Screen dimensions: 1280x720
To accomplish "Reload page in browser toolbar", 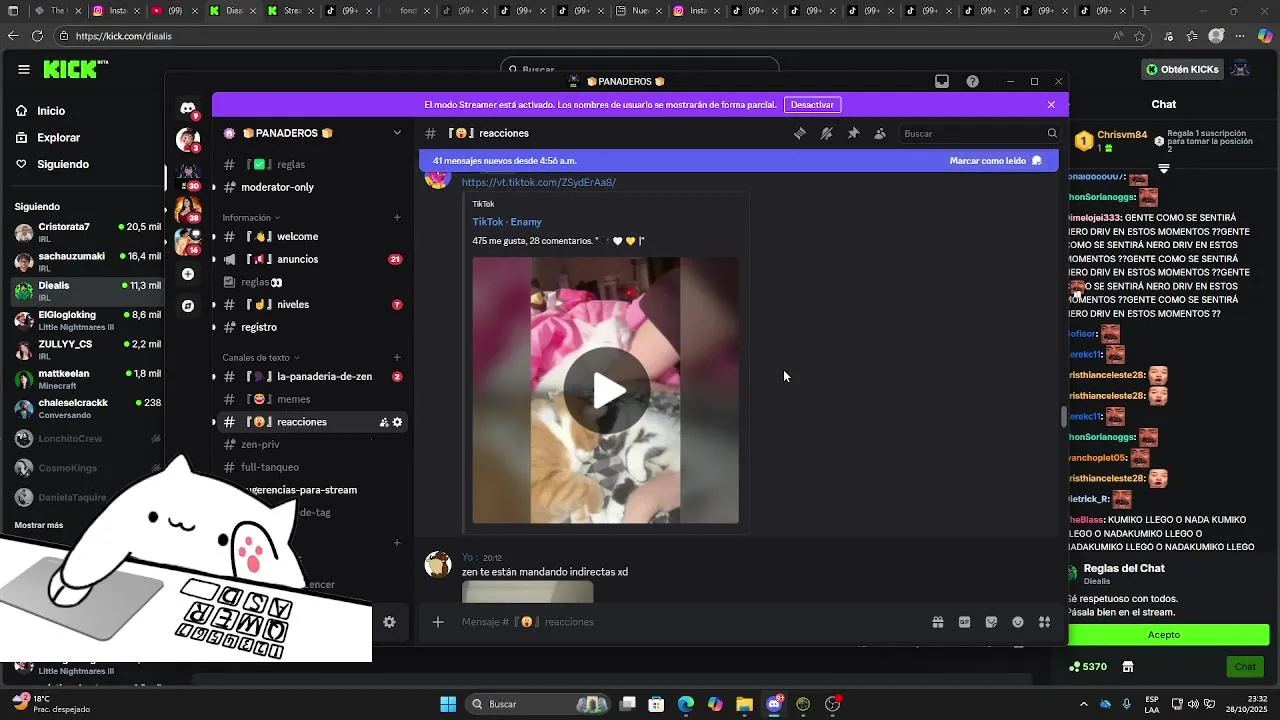I will [37, 36].
